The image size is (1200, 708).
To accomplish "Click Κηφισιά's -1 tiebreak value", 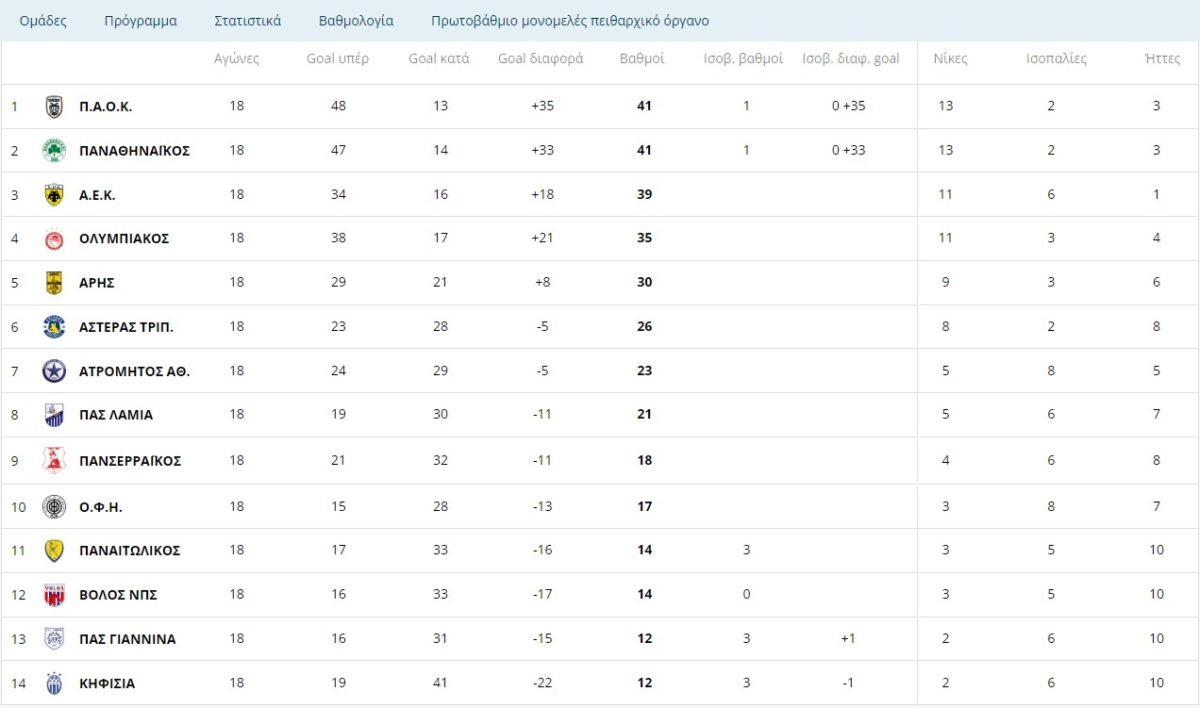I will (x=847, y=683).
